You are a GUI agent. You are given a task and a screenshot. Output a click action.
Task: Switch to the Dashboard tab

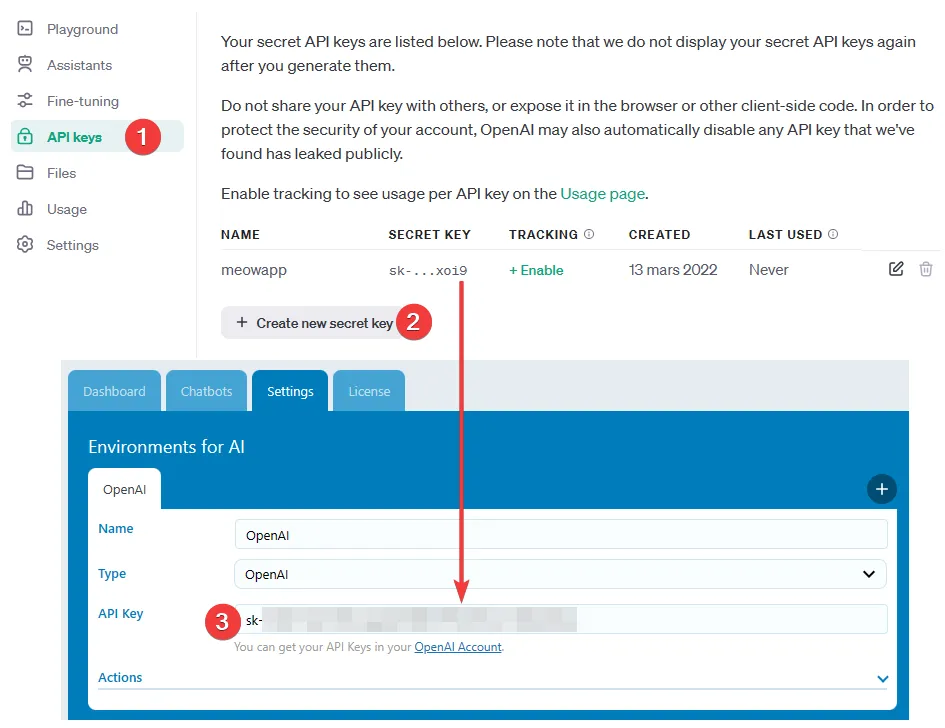pos(115,391)
